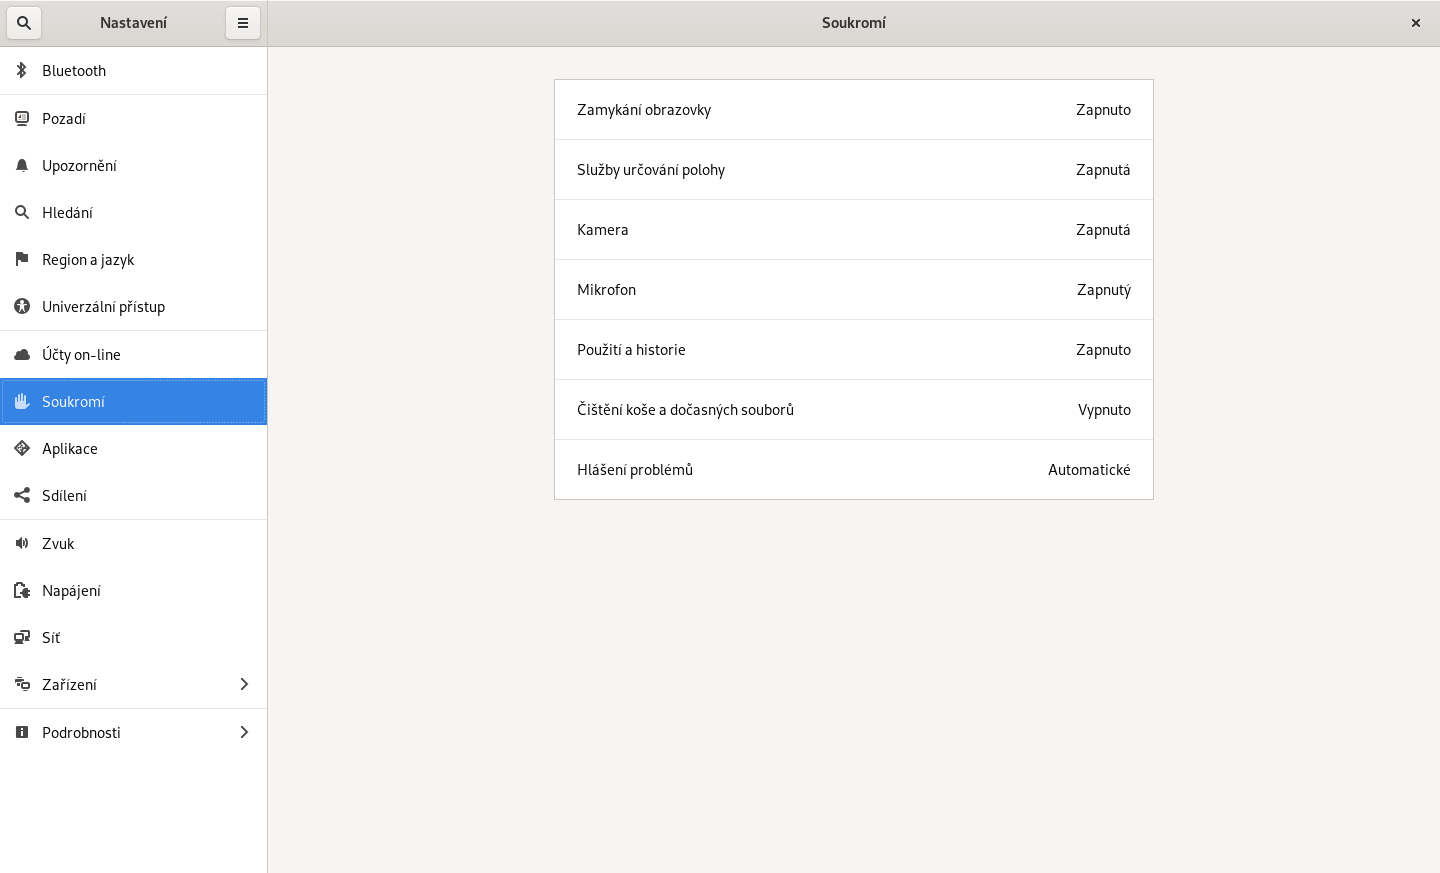Expand the Zařízení submenu chevron

coord(244,684)
